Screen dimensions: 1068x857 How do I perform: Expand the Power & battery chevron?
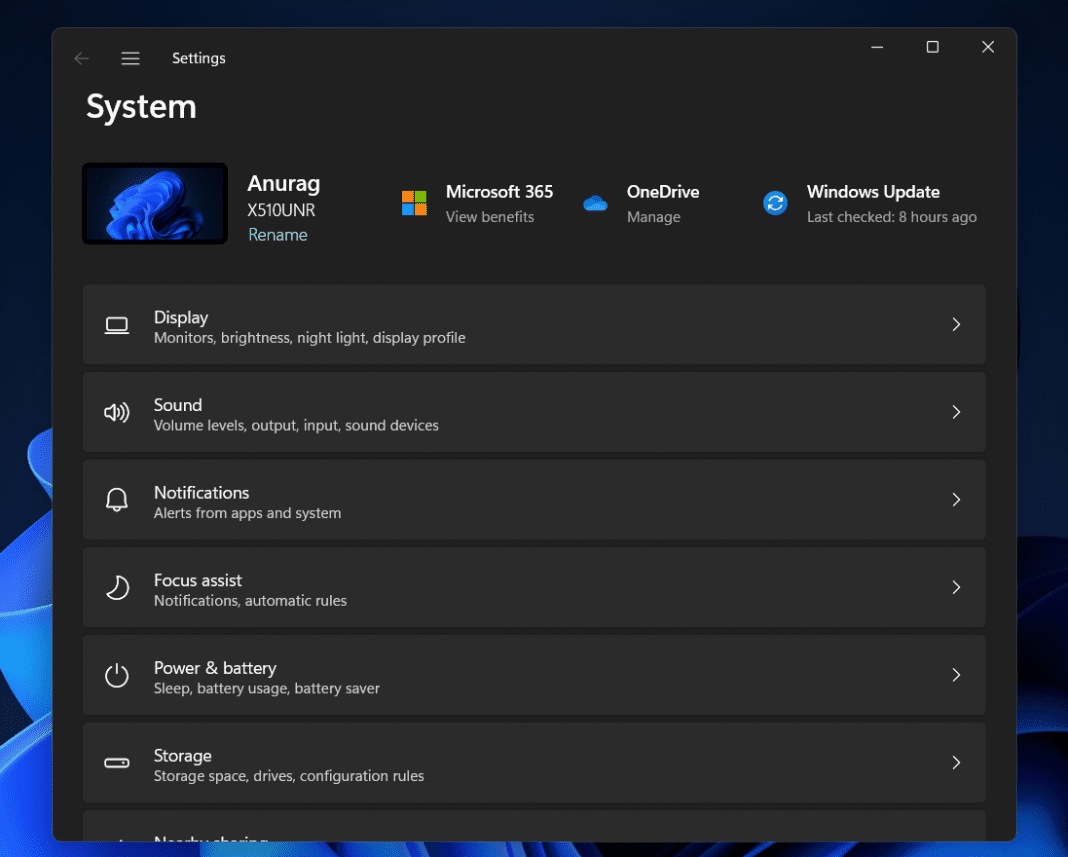tap(956, 675)
